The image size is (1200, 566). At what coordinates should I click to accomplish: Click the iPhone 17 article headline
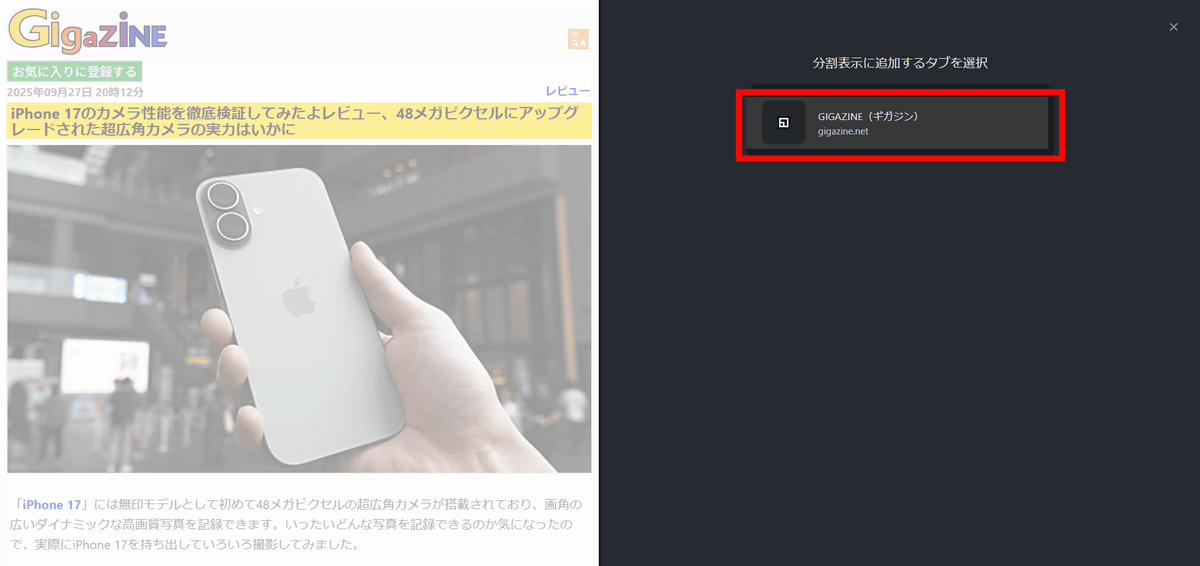coord(299,121)
